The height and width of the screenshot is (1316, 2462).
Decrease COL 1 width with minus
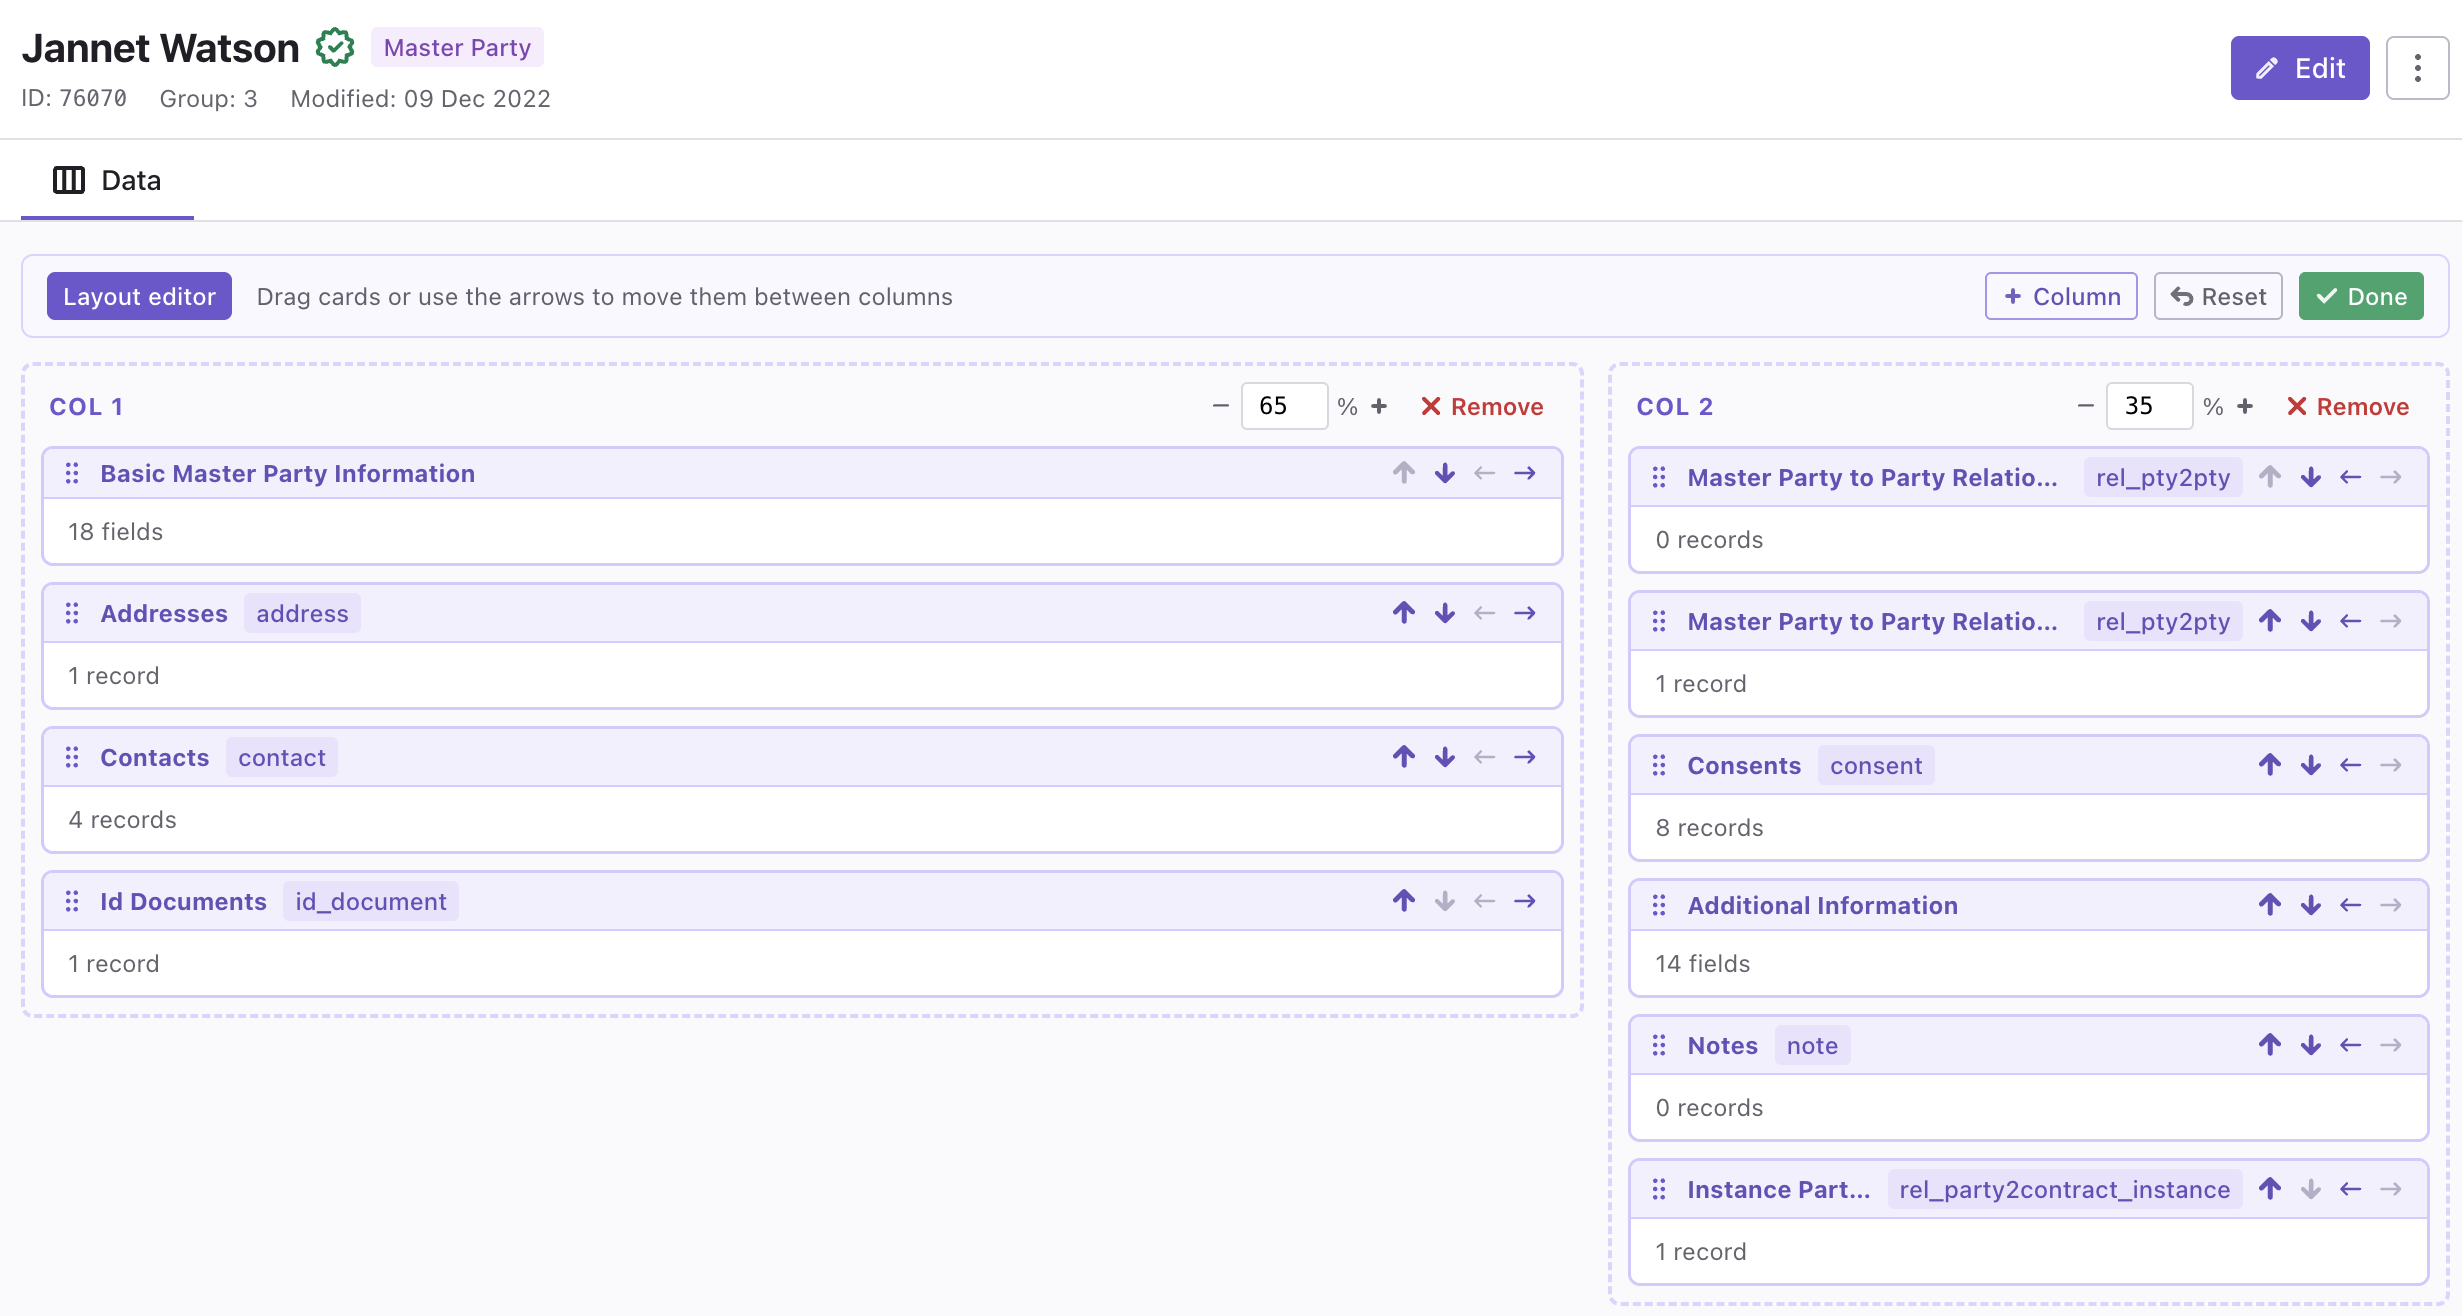coord(1220,406)
